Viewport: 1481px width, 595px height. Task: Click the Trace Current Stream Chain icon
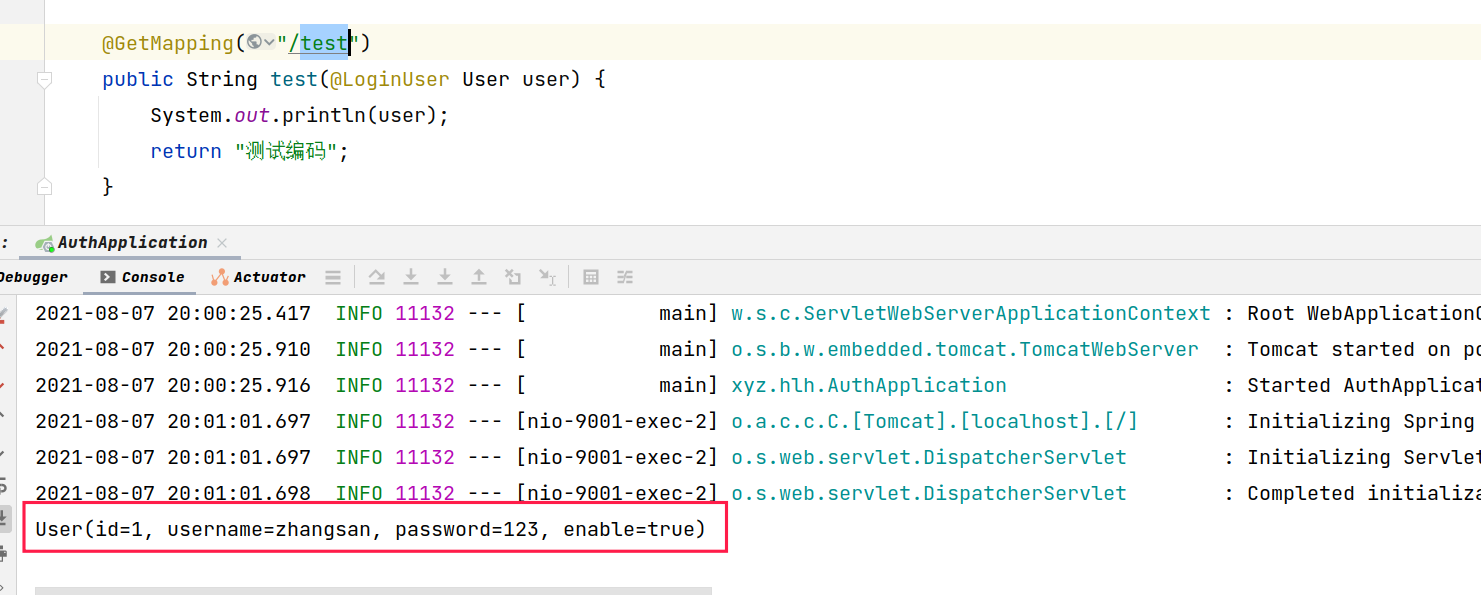coord(625,277)
